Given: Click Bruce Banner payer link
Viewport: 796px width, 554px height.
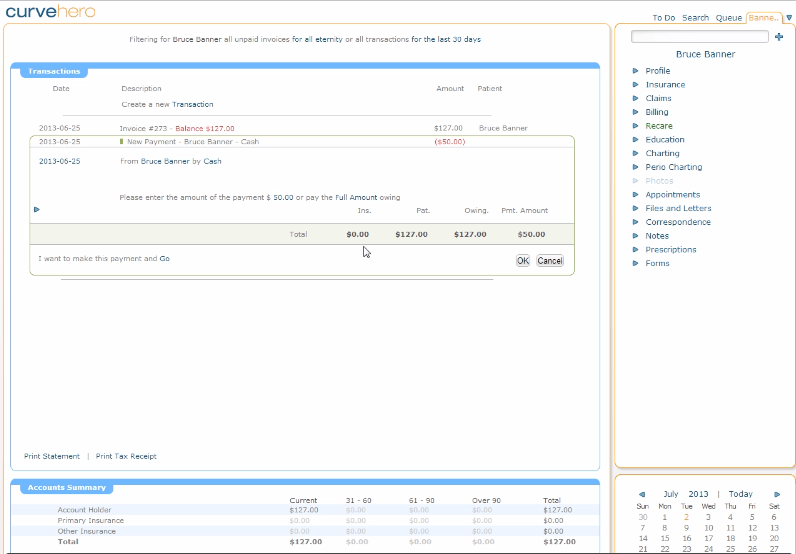Looking at the screenshot, I should click(165, 161).
